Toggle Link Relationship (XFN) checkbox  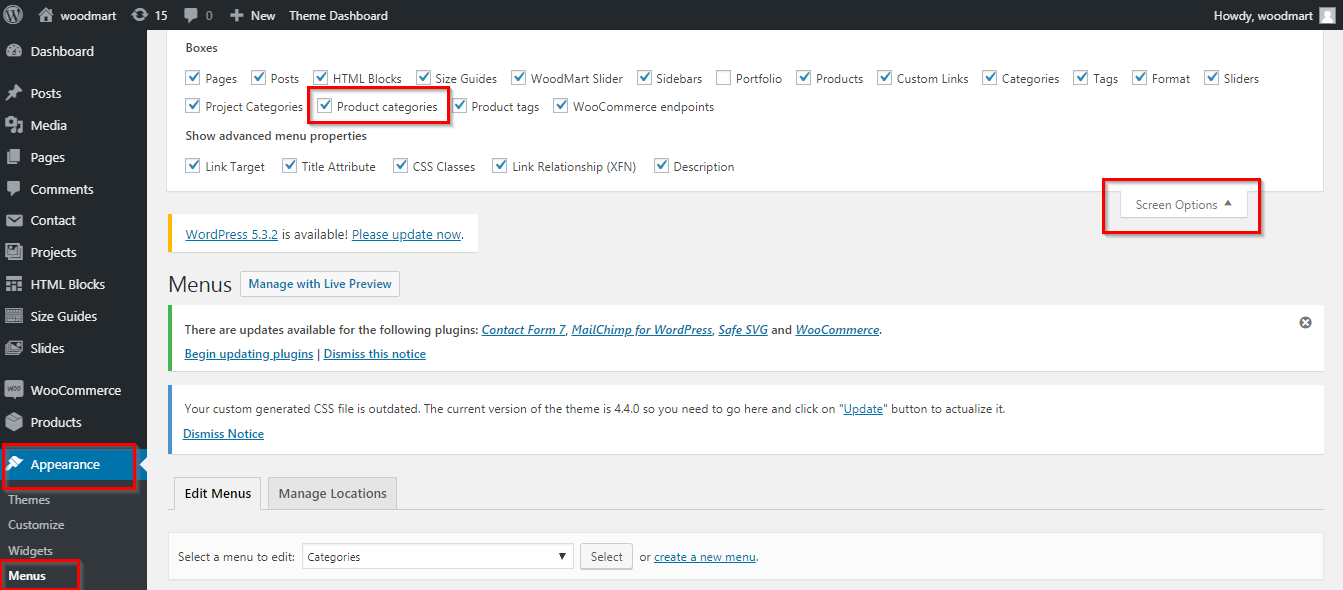(500, 165)
